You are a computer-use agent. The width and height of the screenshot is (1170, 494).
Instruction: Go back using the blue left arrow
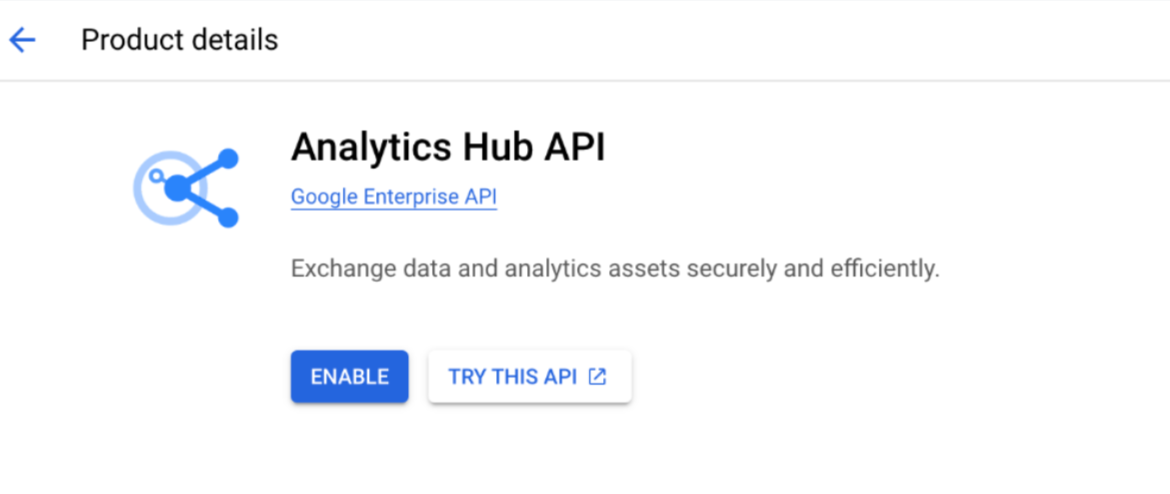(22, 40)
